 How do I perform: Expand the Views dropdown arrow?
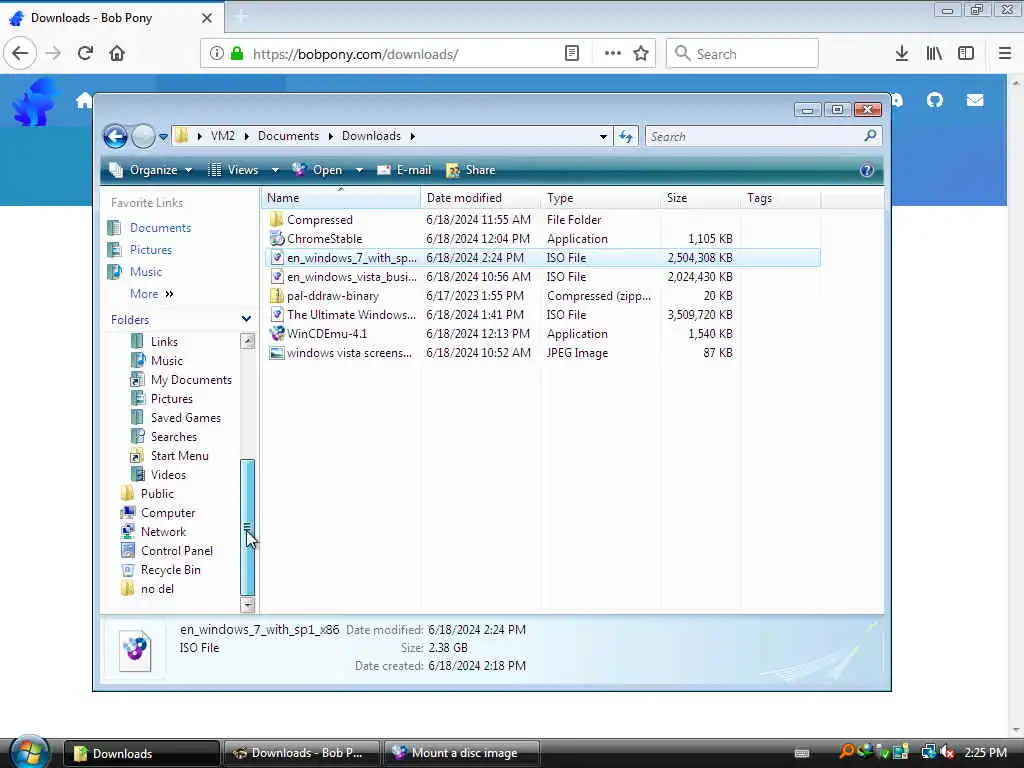[275, 170]
